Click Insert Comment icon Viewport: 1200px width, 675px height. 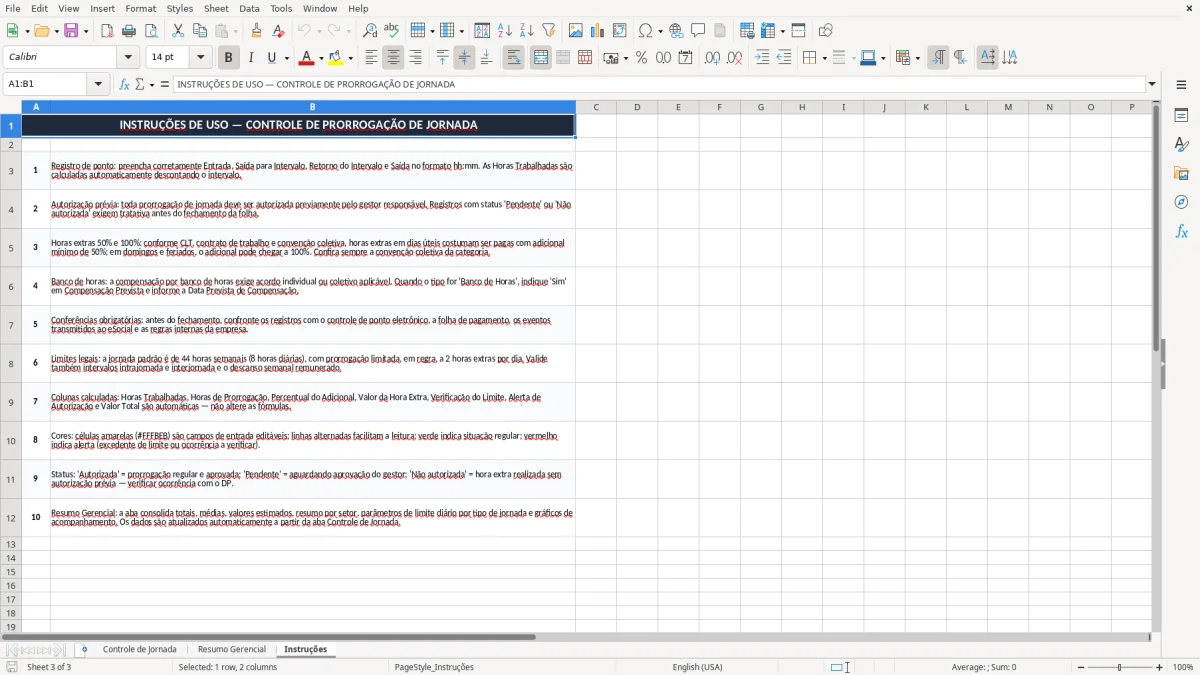[x=698, y=31]
